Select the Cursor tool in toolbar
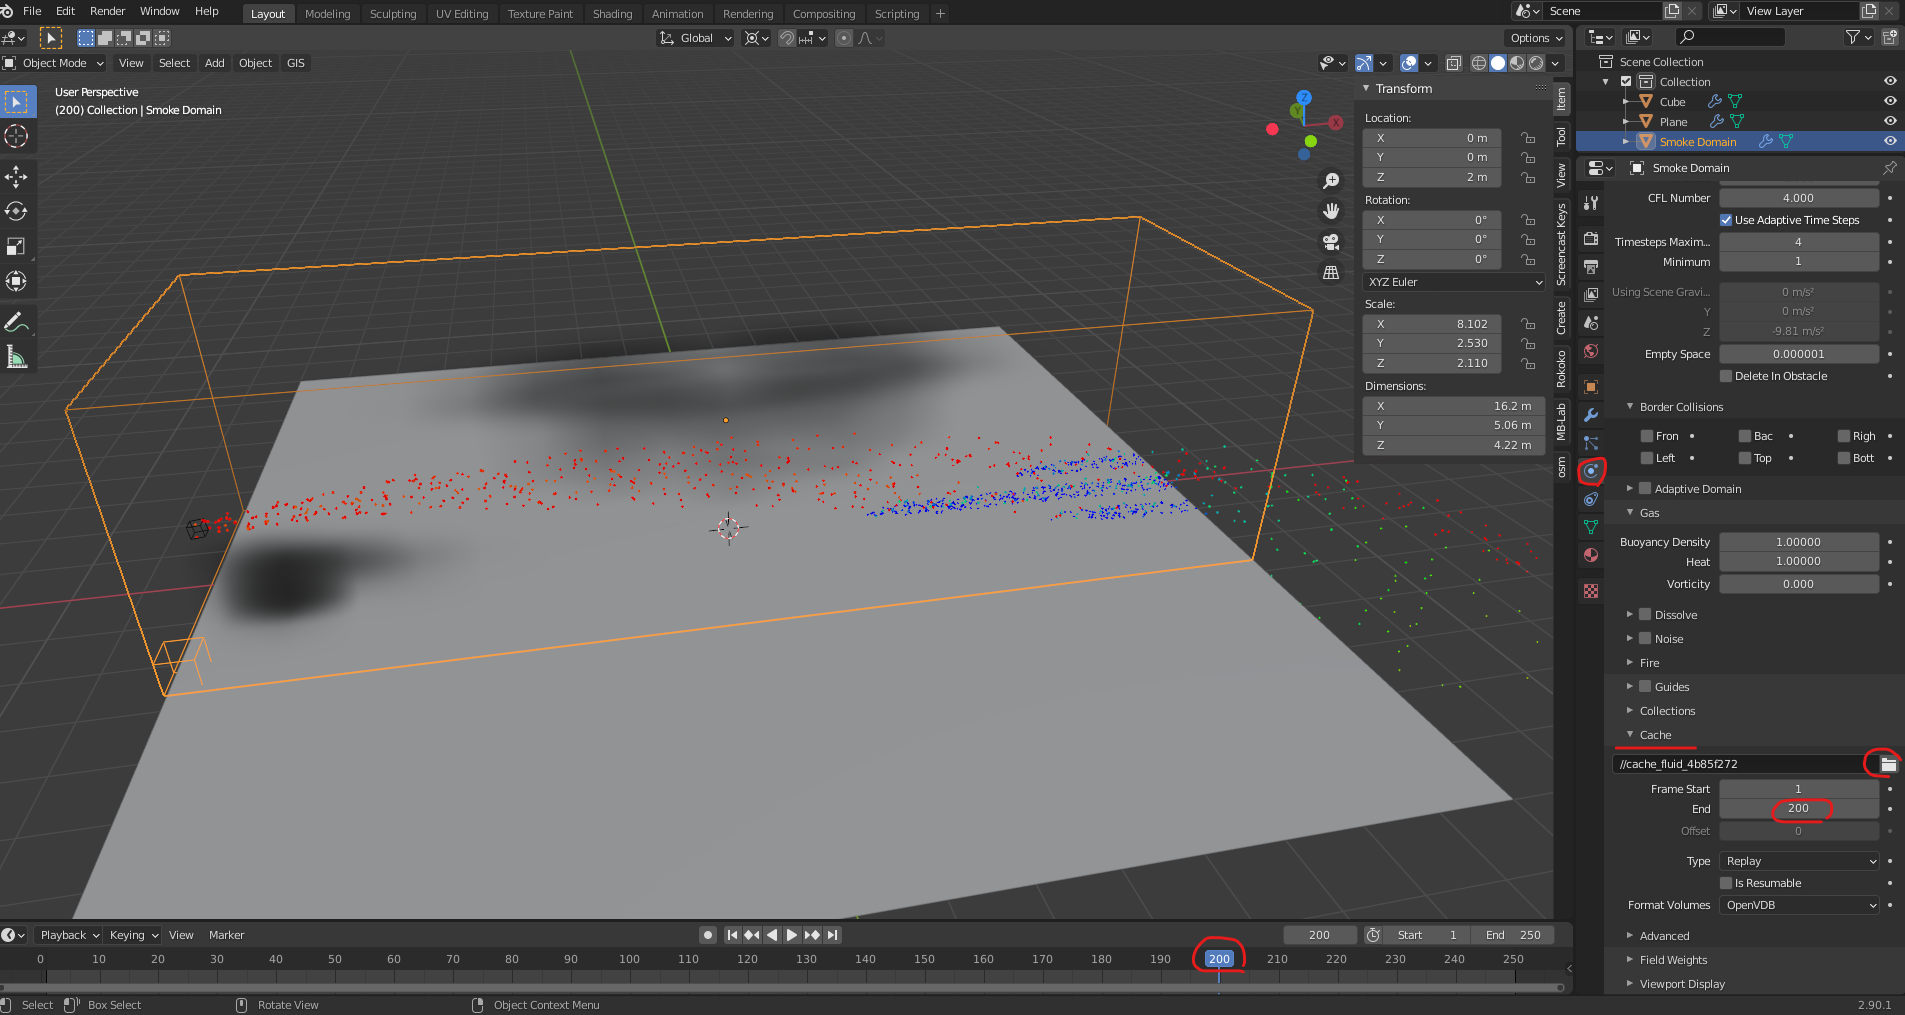The image size is (1905, 1015). (17, 136)
